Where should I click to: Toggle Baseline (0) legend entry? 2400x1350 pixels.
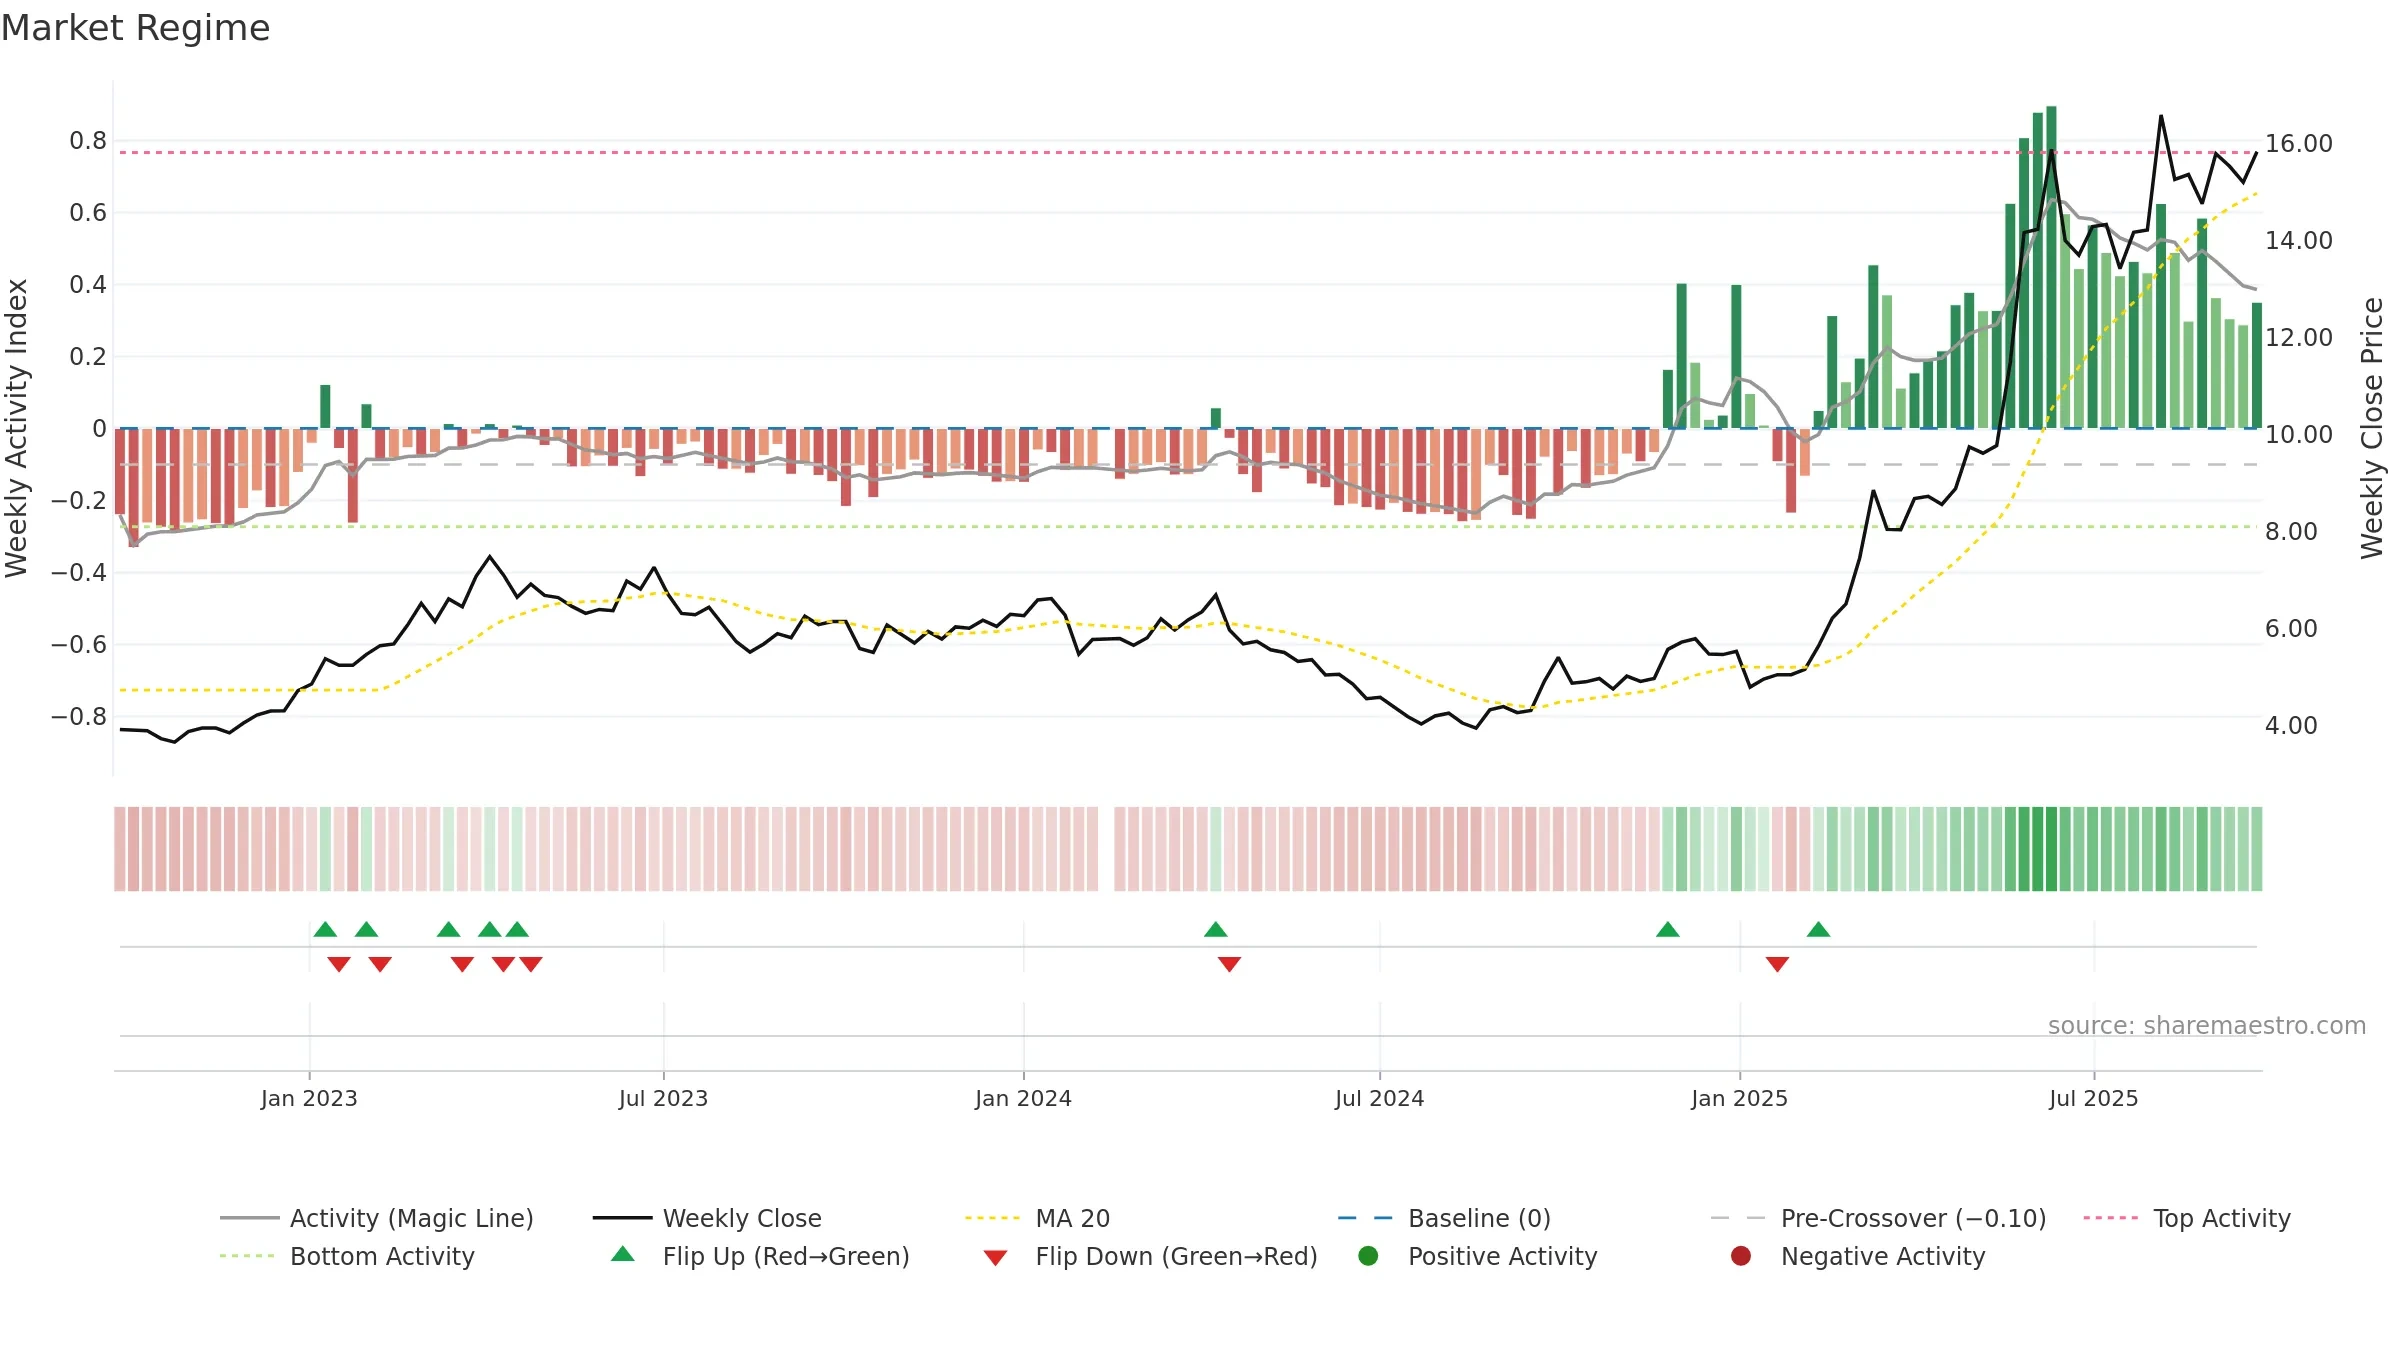click(x=1444, y=1218)
